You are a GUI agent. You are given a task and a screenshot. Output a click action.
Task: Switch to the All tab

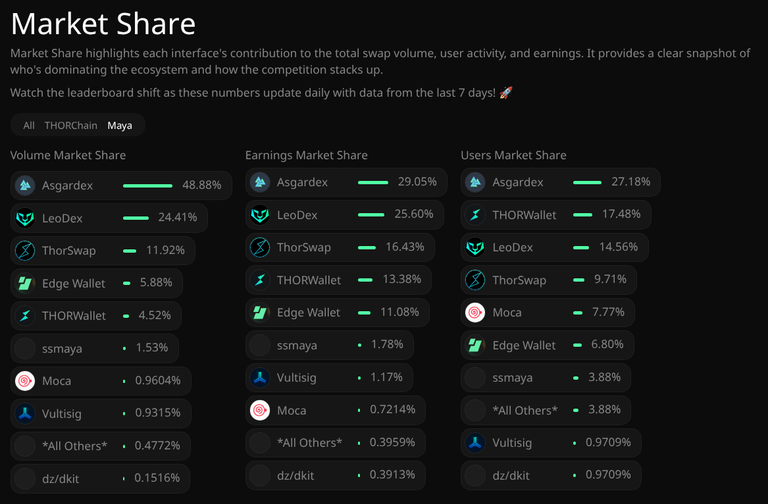click(x=29, y=125)
